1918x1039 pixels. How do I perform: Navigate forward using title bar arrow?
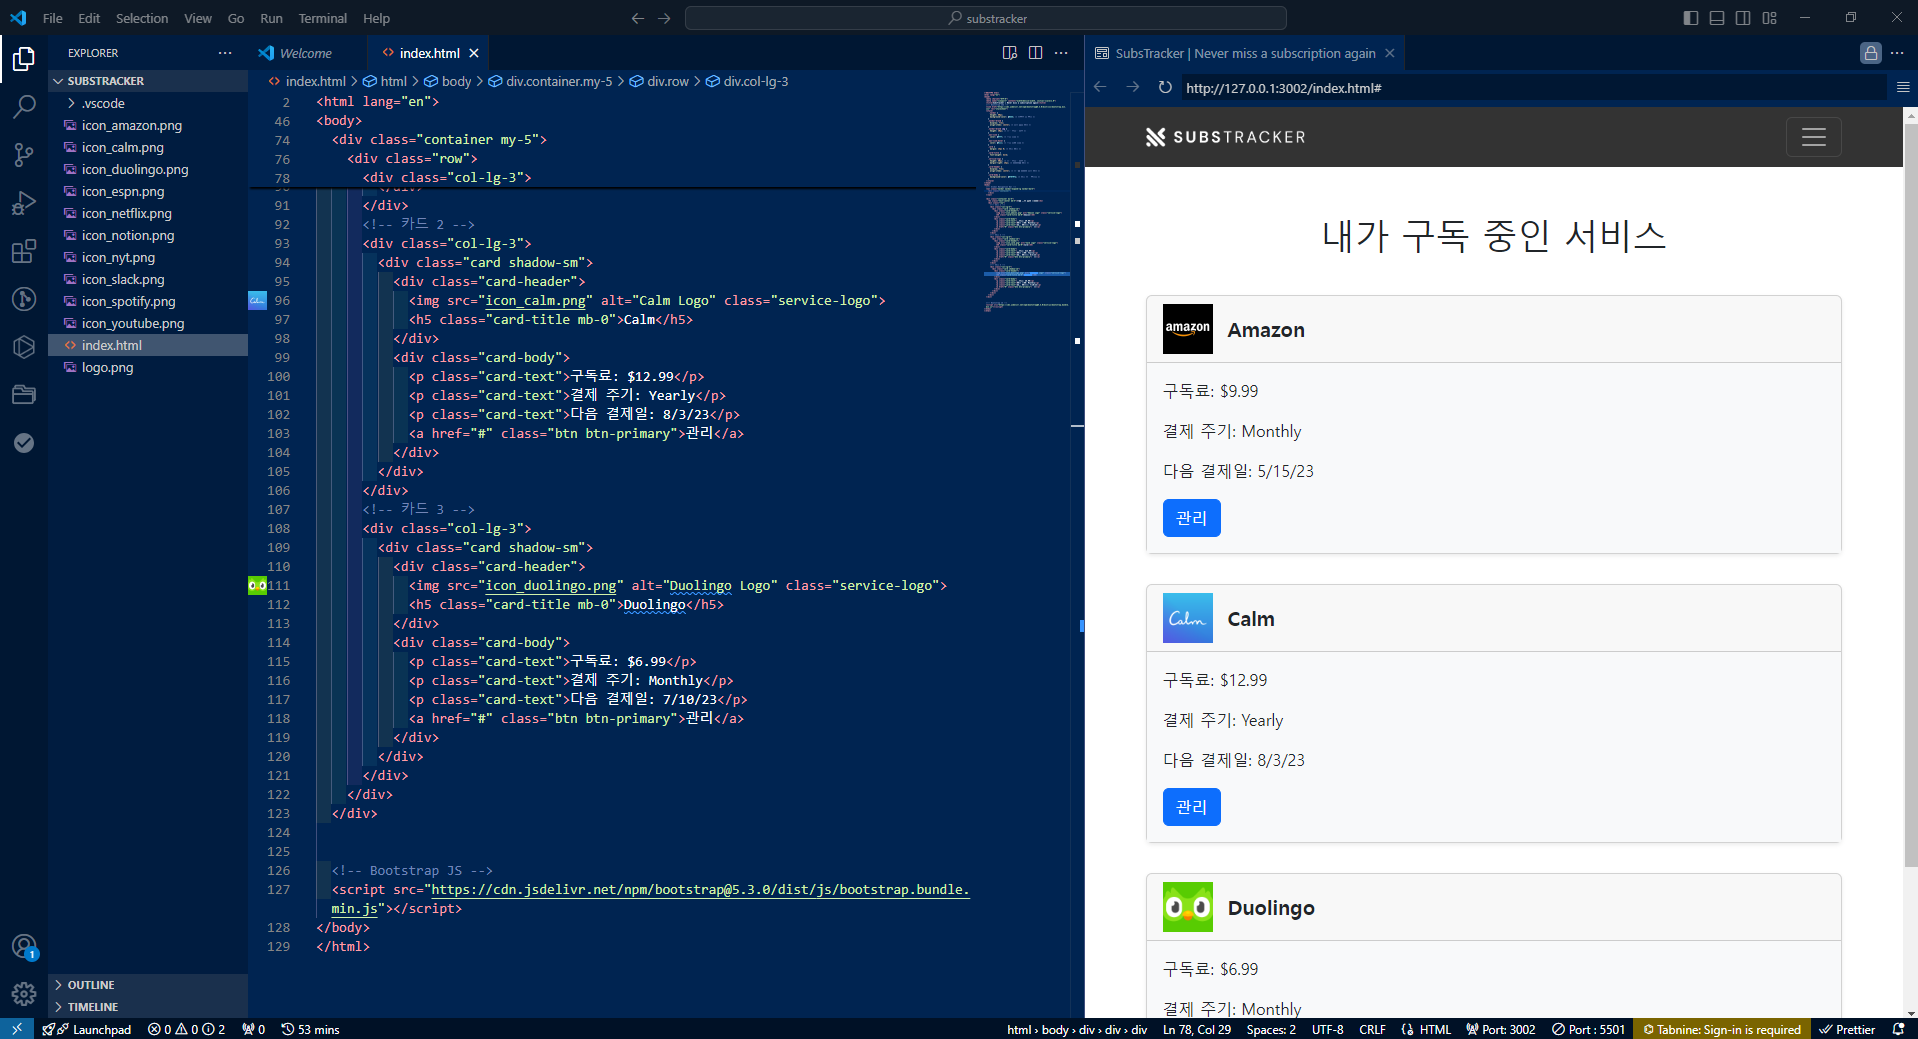pos(665,18)
